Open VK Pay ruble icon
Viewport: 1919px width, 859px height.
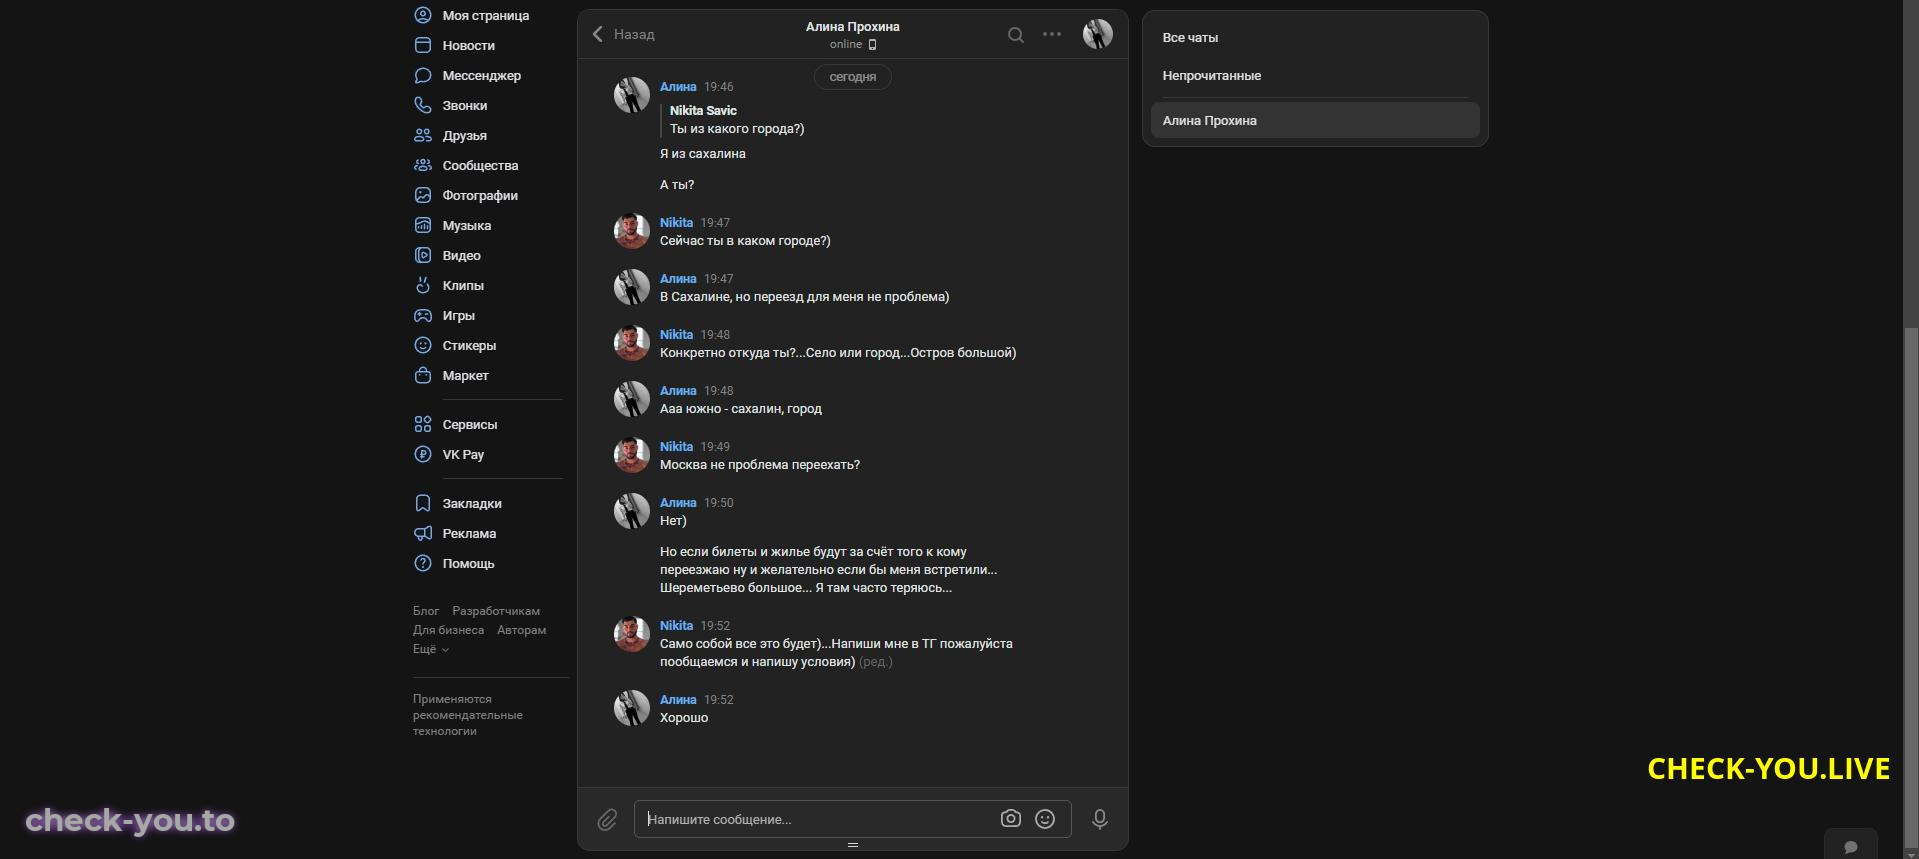coord(423,454)
